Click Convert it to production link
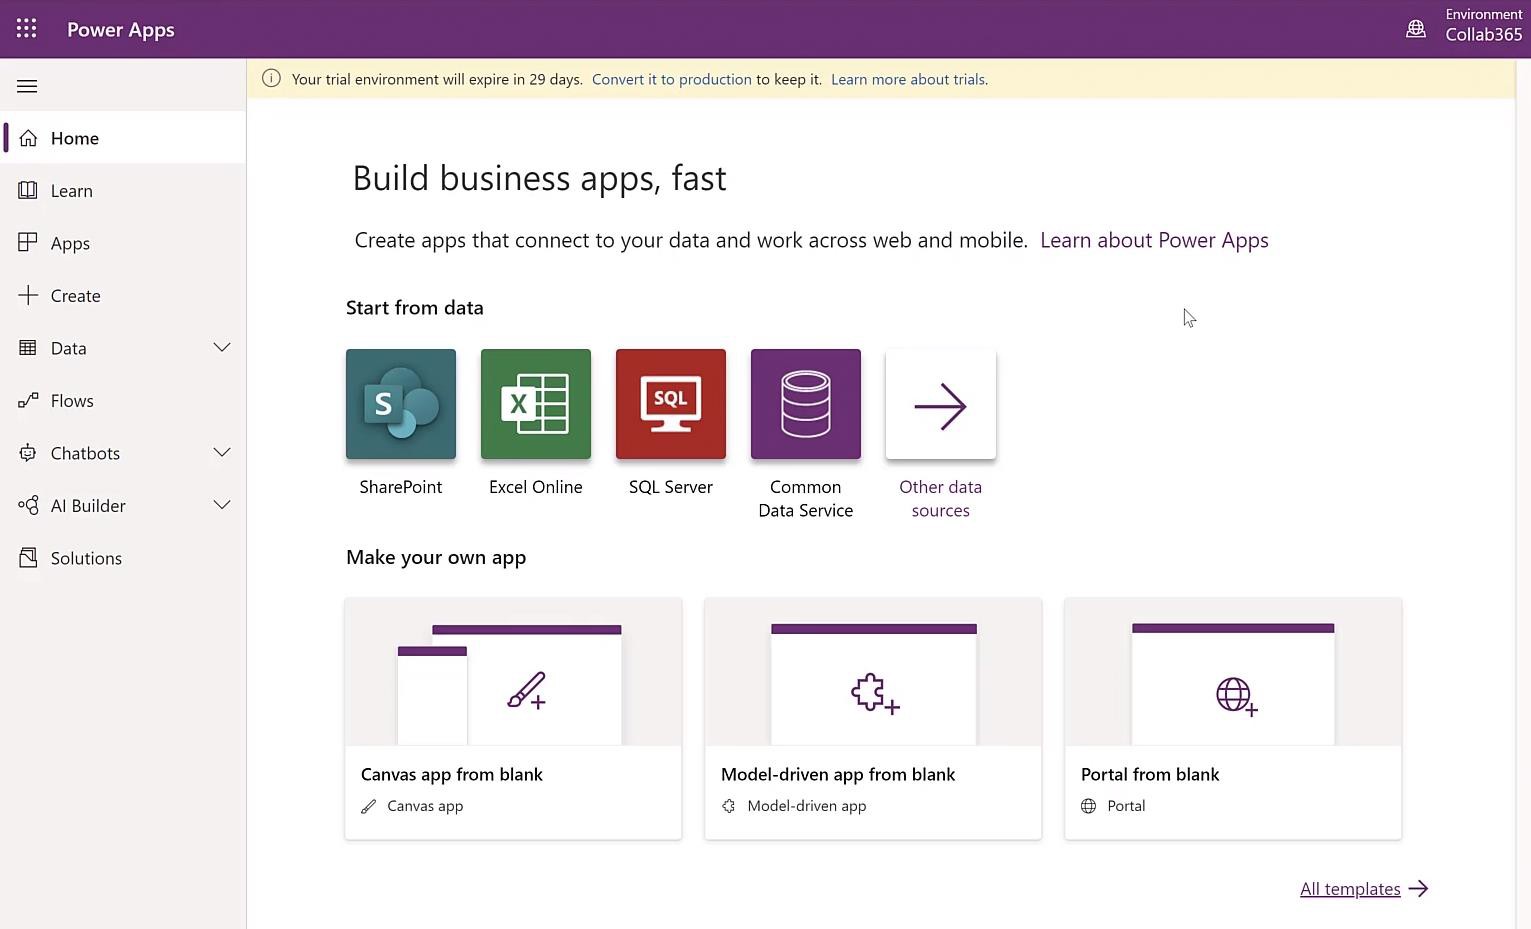1531x929 pixels. click(672, 79)
